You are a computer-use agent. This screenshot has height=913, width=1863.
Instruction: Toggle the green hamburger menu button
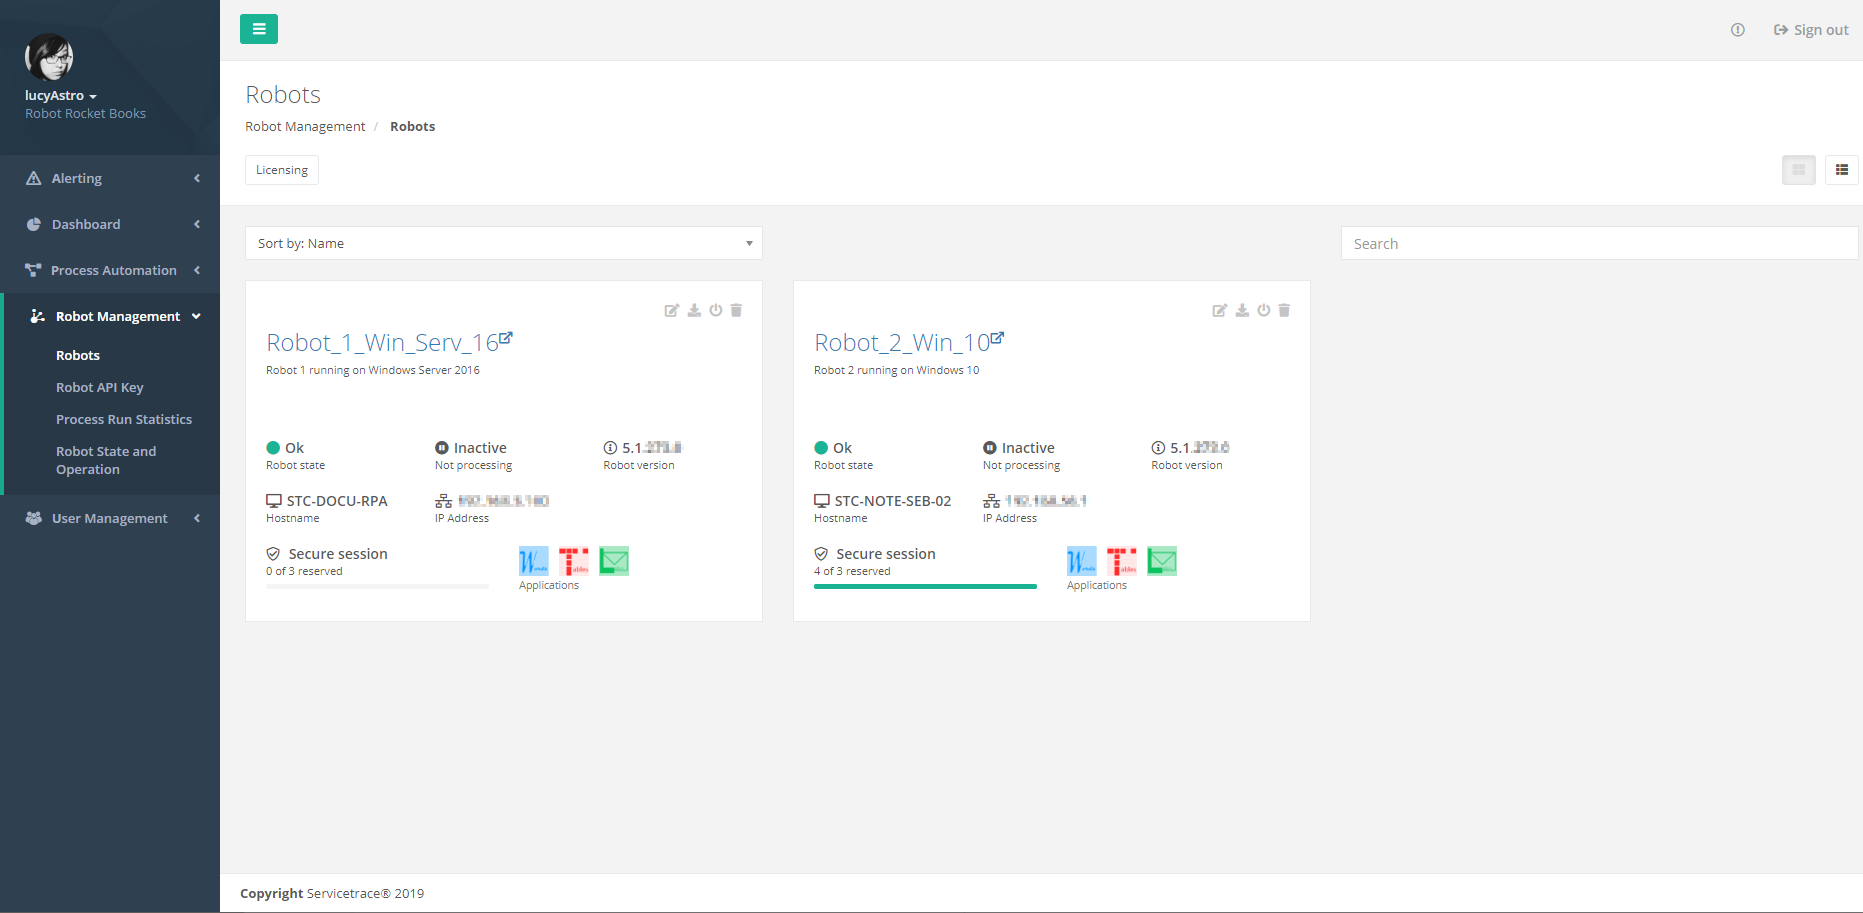[259, 29]
